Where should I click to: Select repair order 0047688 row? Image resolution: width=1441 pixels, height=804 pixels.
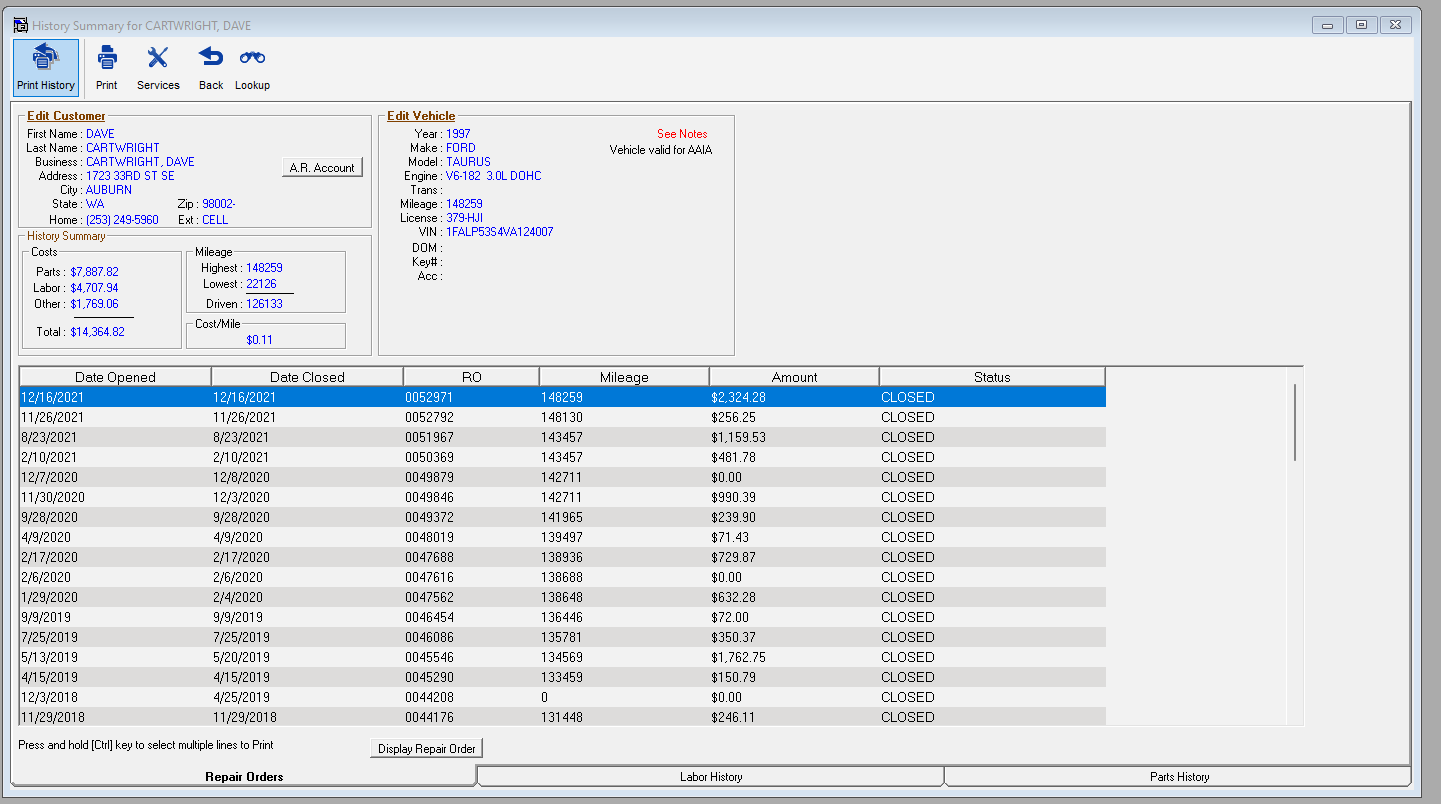563,557
